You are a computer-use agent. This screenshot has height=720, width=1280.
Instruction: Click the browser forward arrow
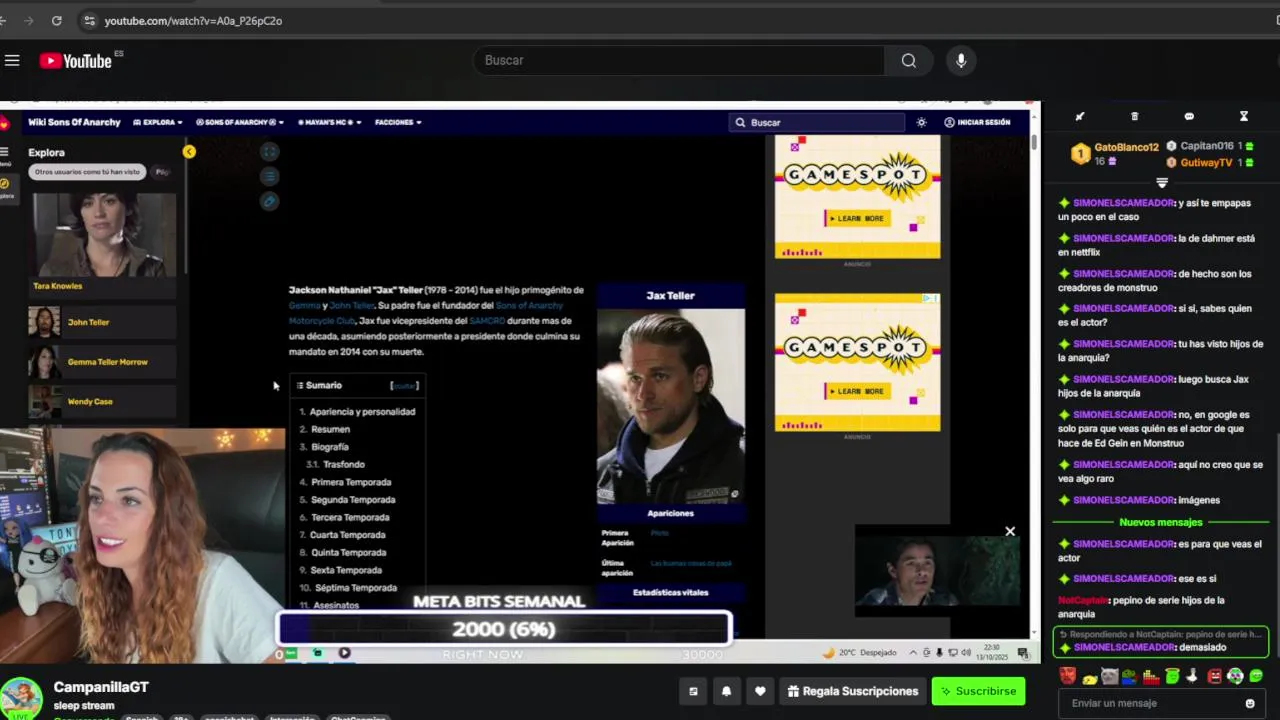pyautogui.click(x=27, y=20)
